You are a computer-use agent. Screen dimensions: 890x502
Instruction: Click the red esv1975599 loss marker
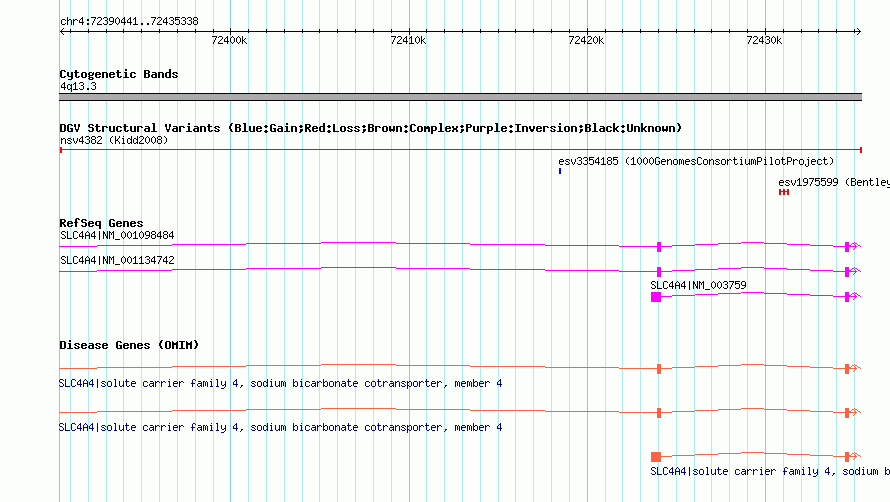coord(784,192)
